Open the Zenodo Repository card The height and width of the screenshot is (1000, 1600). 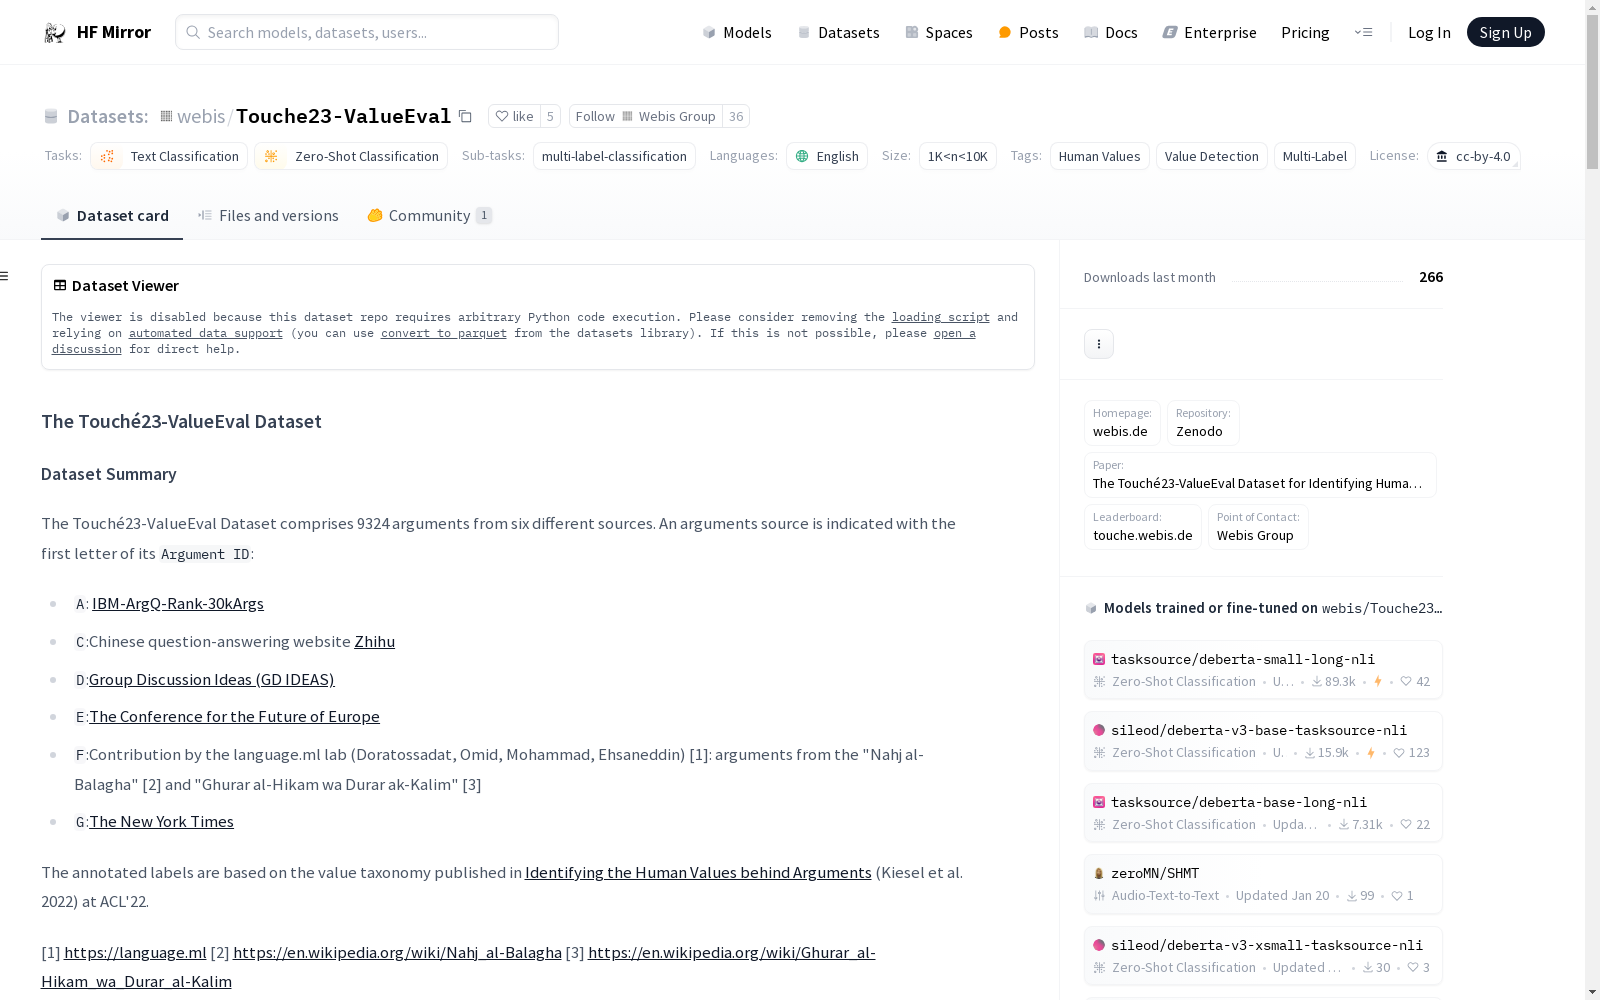point(1203,423)
